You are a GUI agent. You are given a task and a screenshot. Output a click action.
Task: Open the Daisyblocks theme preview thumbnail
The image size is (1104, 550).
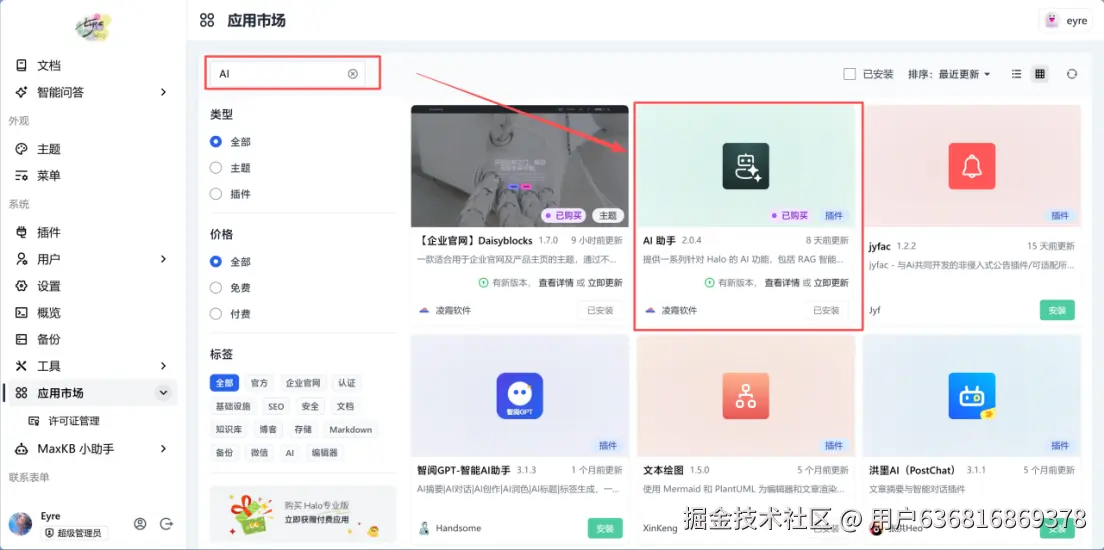[x=520, y=166]
